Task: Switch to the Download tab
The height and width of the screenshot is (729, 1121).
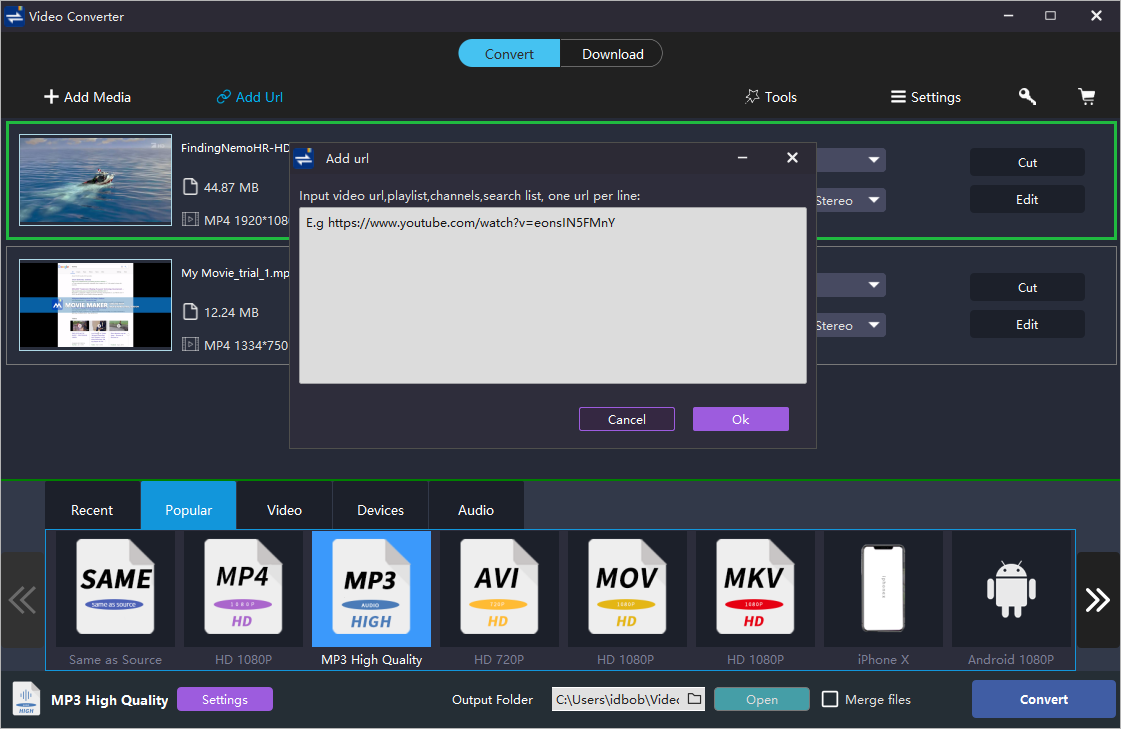Action: click(x=612, y=54)
